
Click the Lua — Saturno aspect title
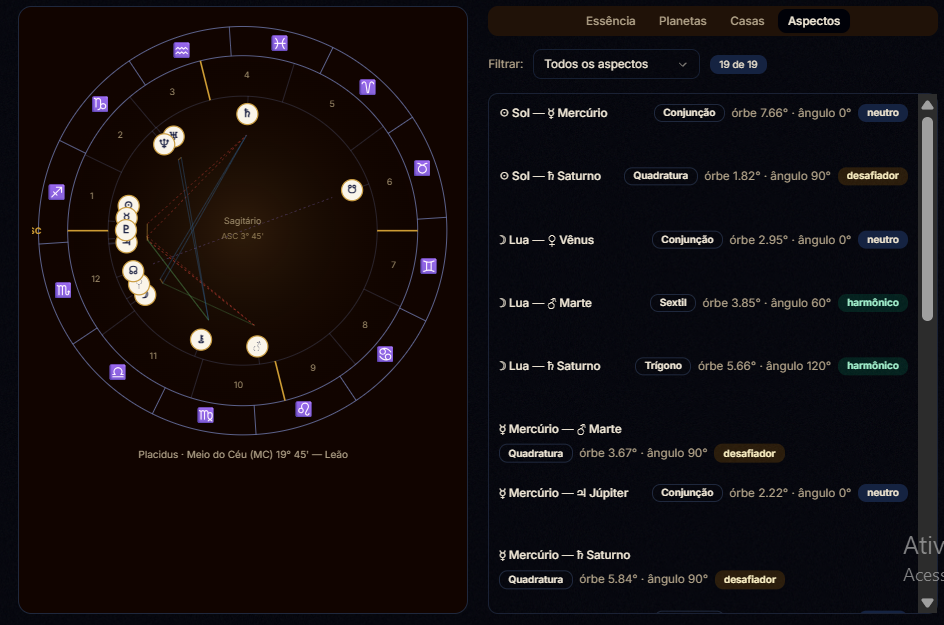click(x=549, y=365)
